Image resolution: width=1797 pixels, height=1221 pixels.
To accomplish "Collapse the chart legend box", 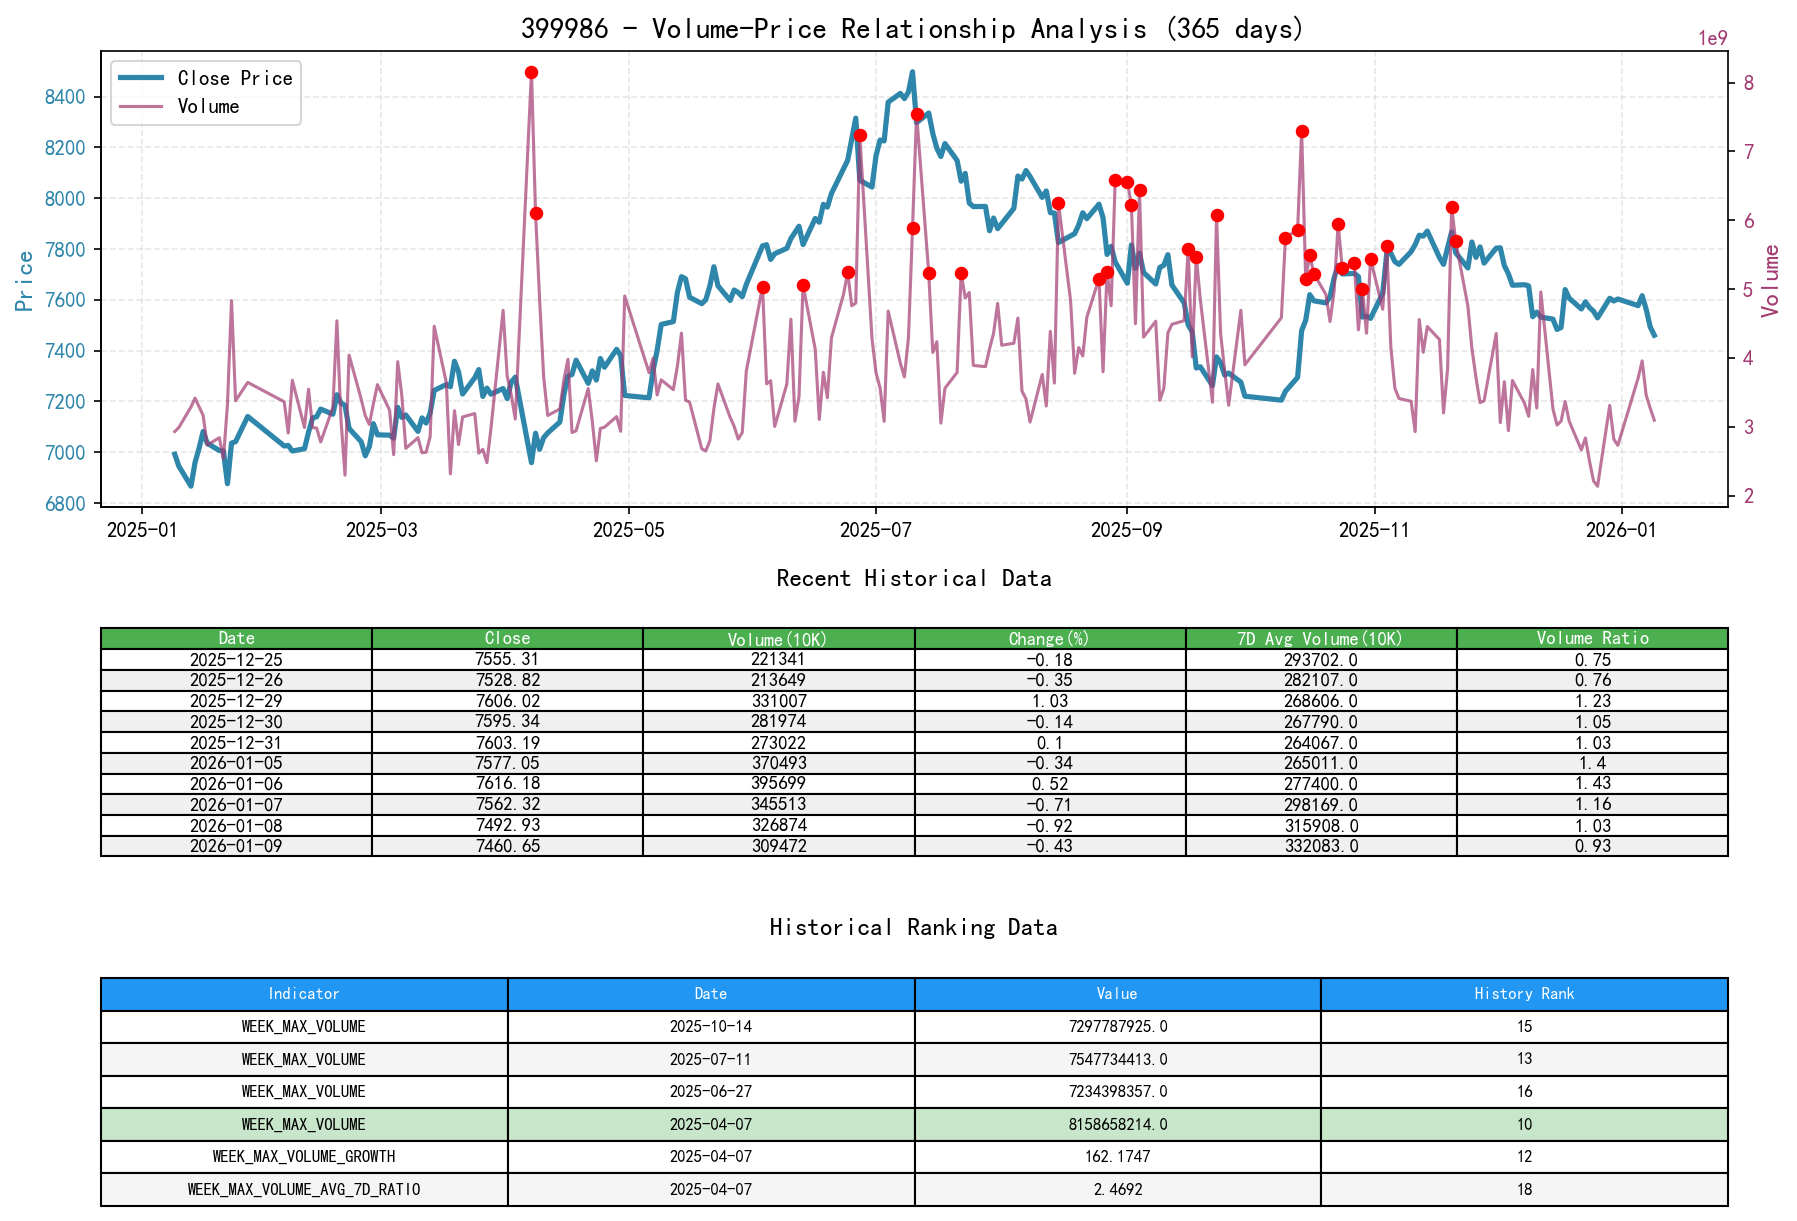I will 204,92.
